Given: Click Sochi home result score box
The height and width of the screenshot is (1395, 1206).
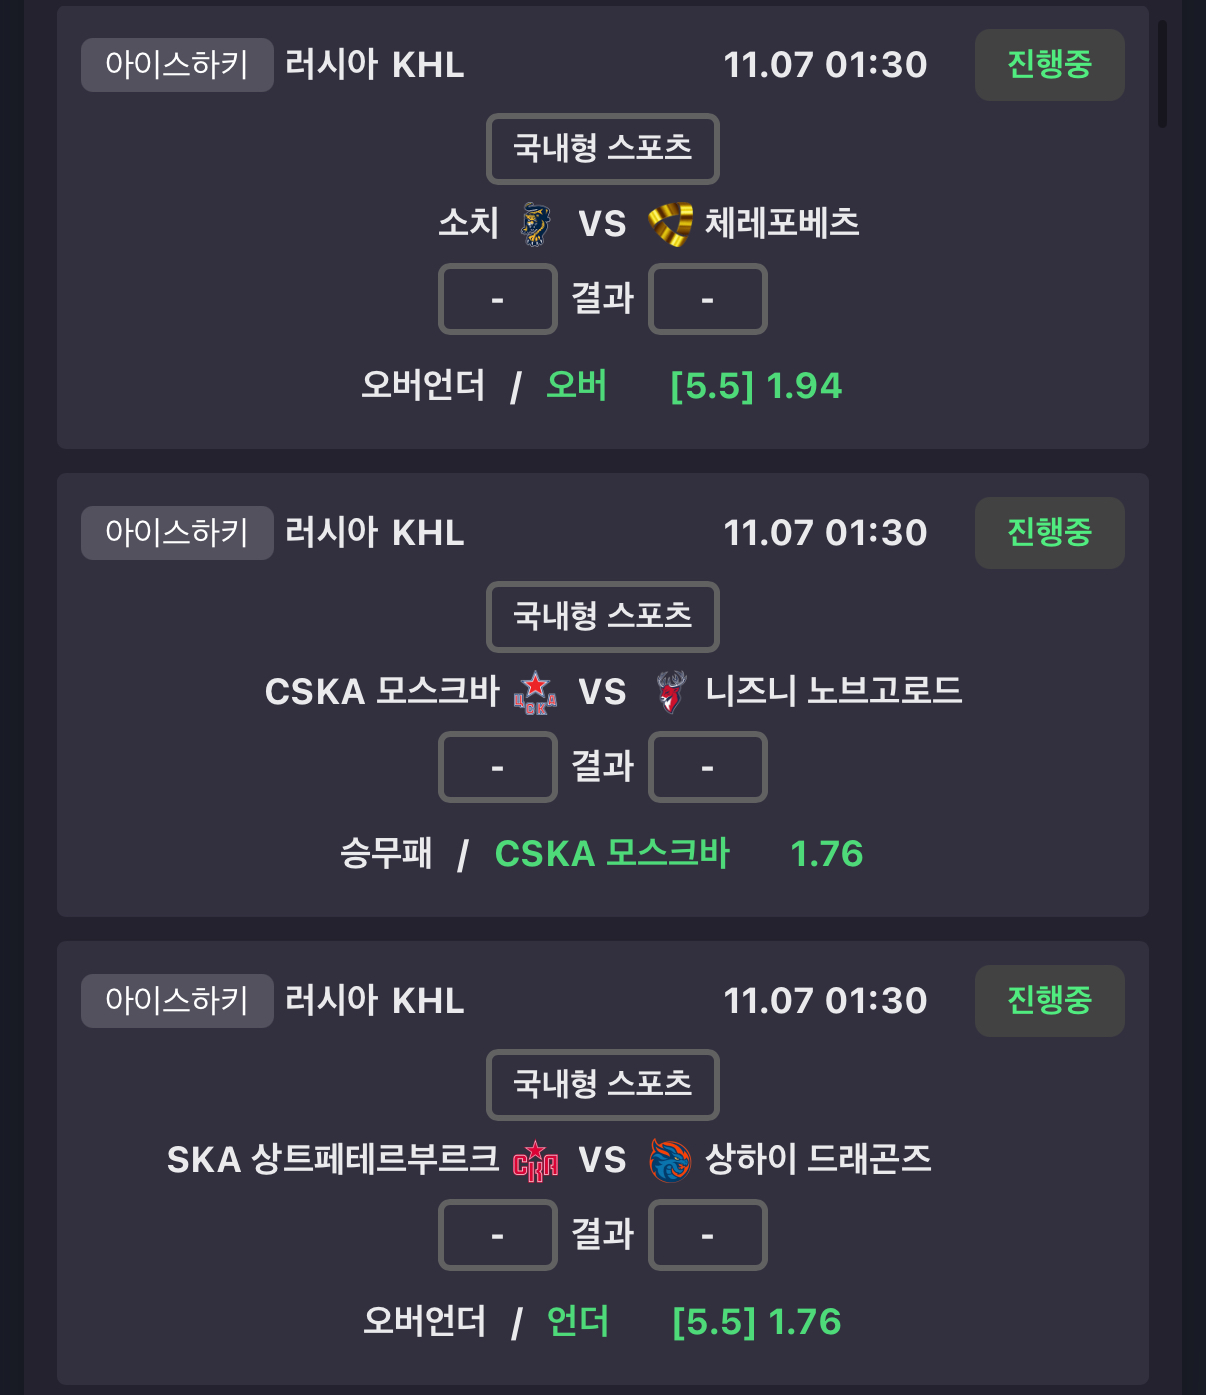Looking at the screenshot, I should 497,299.
